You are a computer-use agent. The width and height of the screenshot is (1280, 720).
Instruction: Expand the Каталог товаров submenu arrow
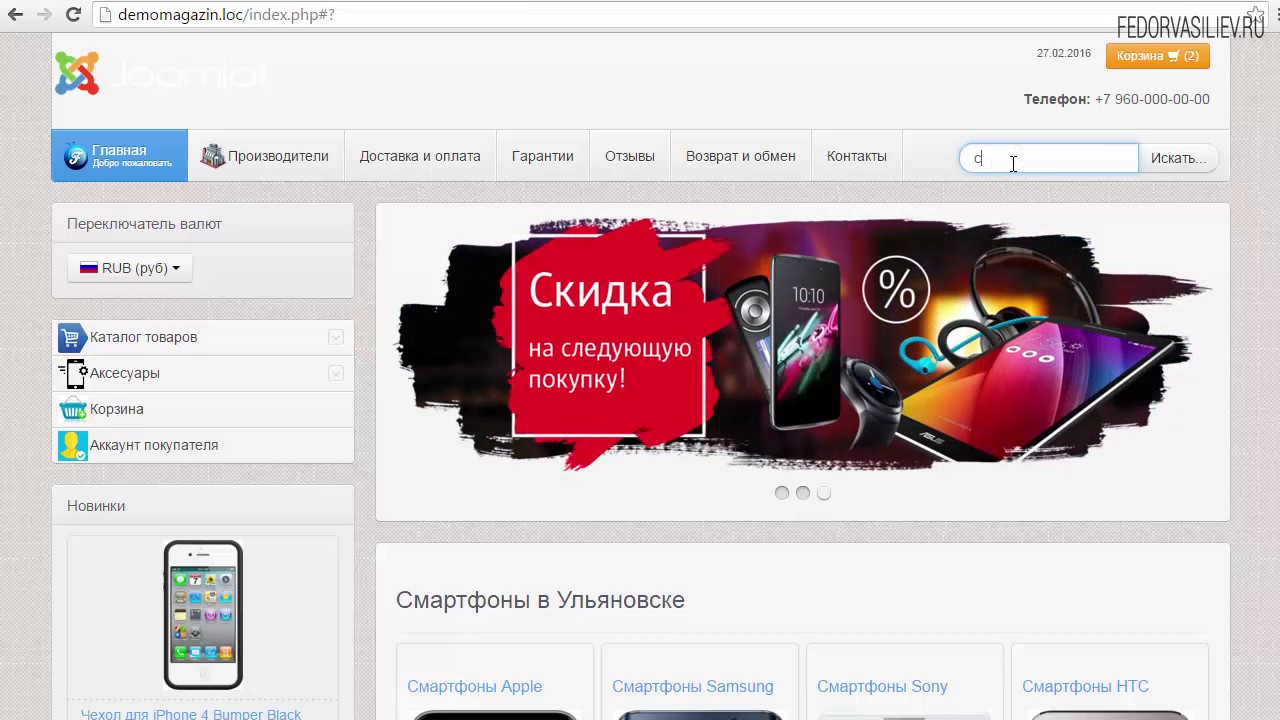(336, 337)
